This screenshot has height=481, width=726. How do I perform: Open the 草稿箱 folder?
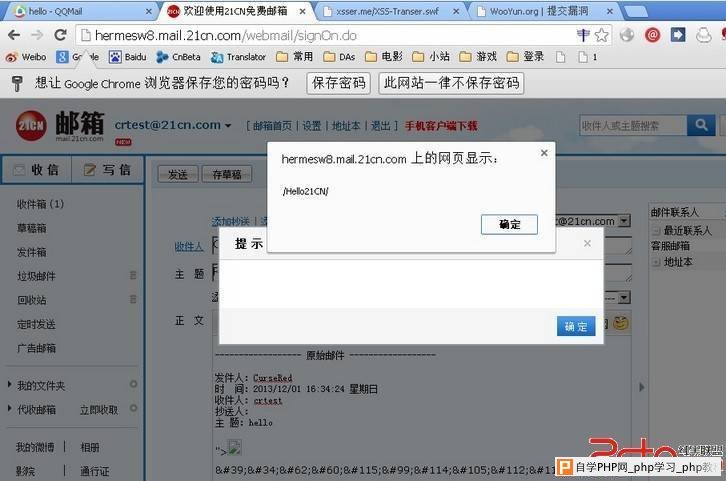[31, 228]
